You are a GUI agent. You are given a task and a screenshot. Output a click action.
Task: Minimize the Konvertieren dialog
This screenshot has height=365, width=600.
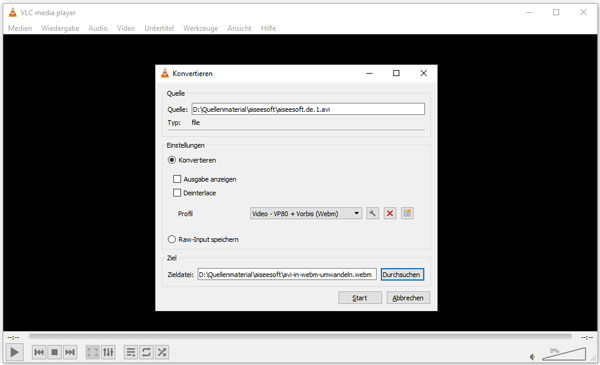click(x=369, y=73)
